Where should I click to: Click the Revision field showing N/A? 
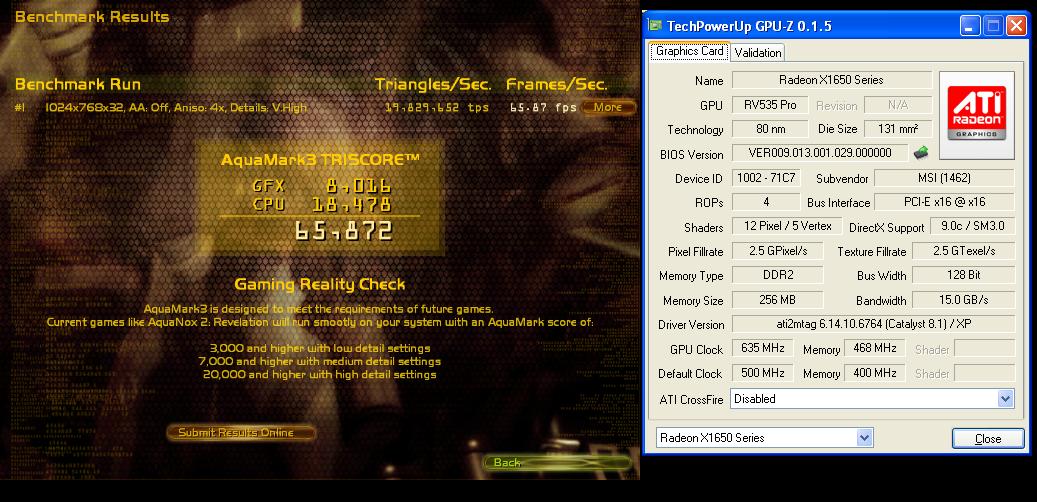[897, 105]
